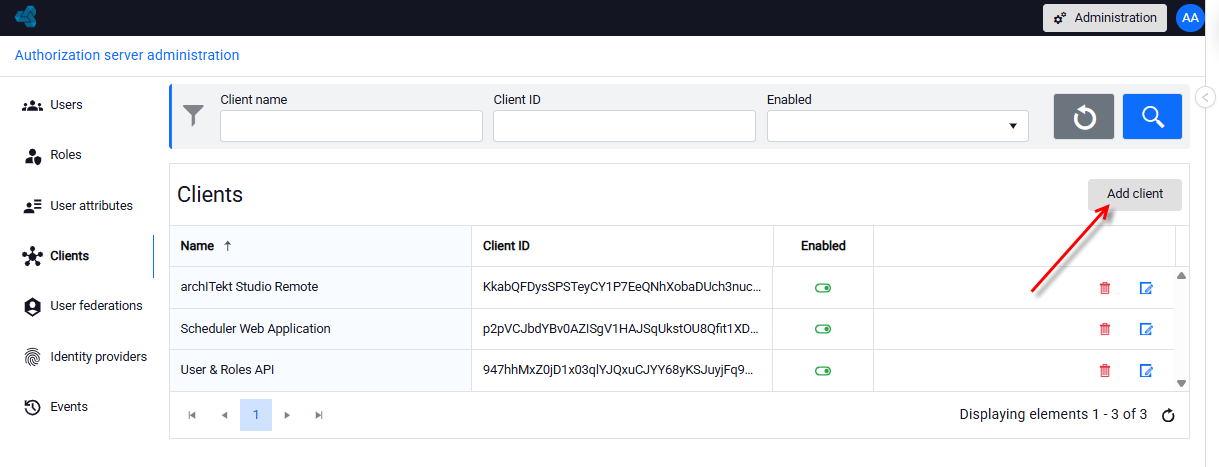
Task: Toggle Enabled for archITekt Studio Remote
Action: click(x=823, y=288)
